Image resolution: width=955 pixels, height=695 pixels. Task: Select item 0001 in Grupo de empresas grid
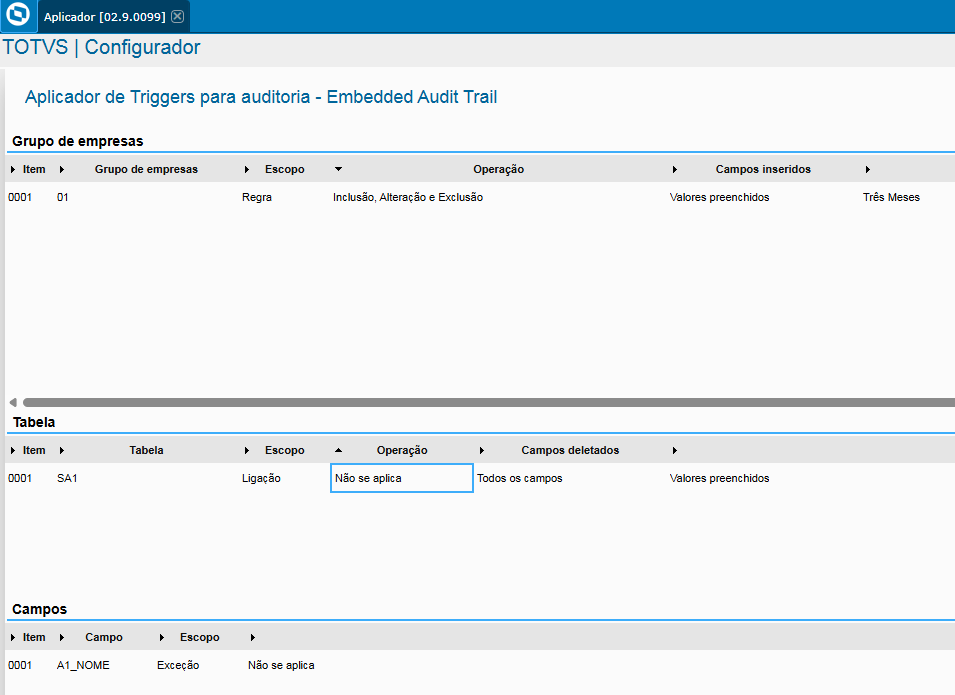tap(20, 197)
